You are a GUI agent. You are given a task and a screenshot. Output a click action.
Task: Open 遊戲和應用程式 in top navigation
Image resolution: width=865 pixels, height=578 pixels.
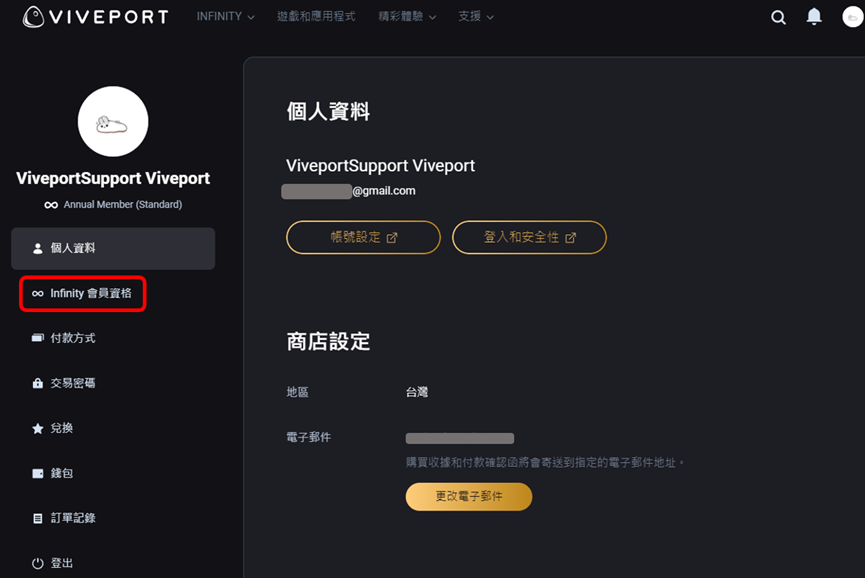coord(316,17)
